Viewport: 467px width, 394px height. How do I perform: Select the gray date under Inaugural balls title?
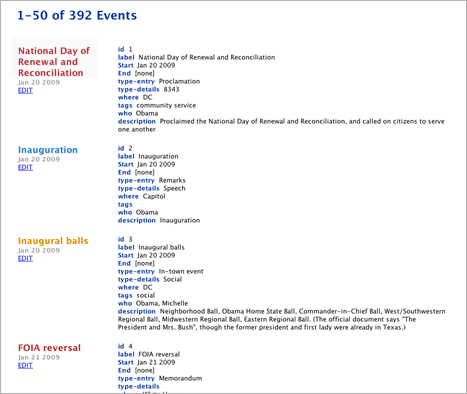pyautogui.click(x=39, y=250)
